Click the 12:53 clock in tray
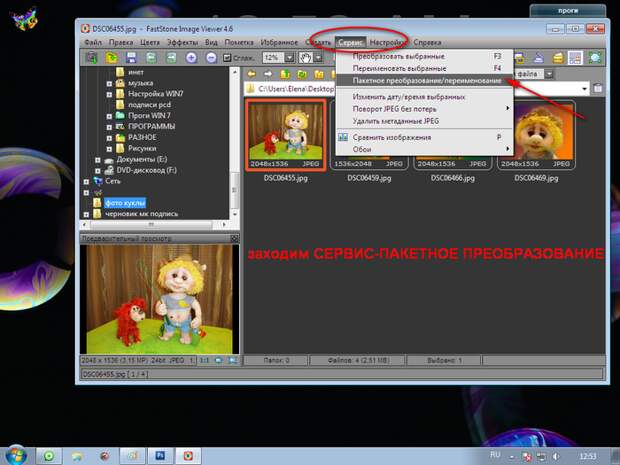The image size is (620, 465). coord(588,456)
